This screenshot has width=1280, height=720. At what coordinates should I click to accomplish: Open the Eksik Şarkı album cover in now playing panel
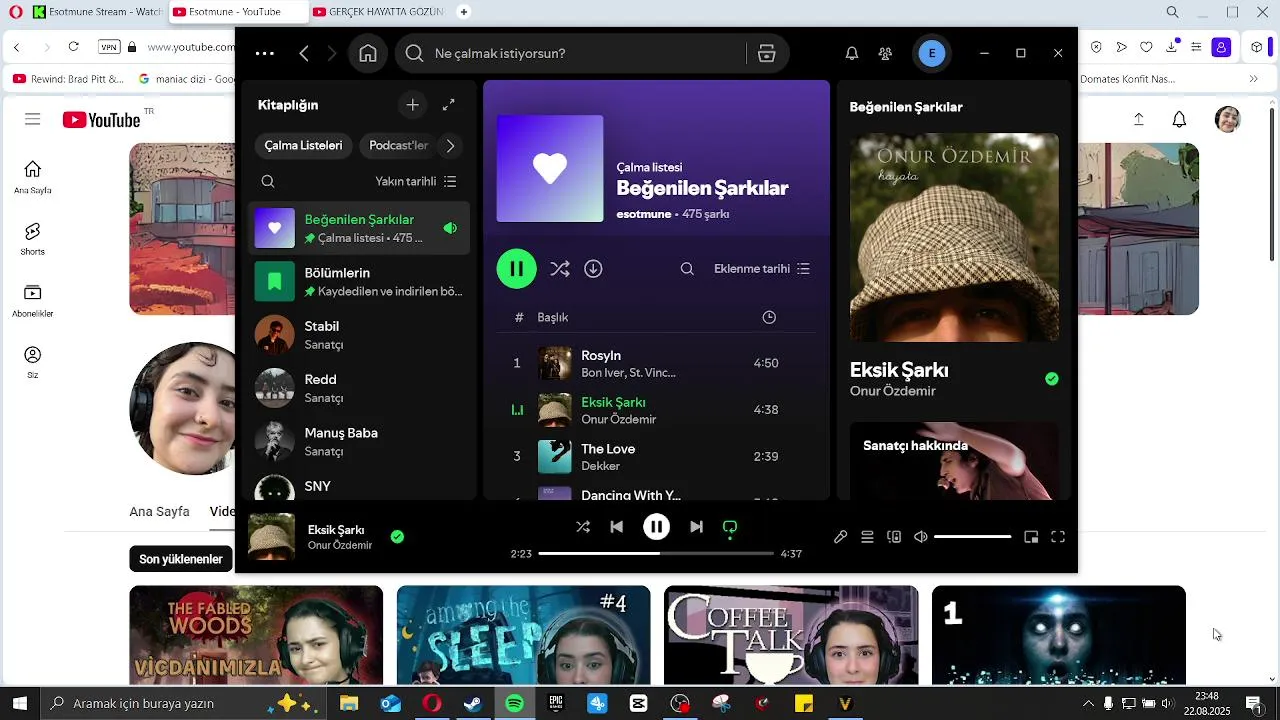click(954, 238)
